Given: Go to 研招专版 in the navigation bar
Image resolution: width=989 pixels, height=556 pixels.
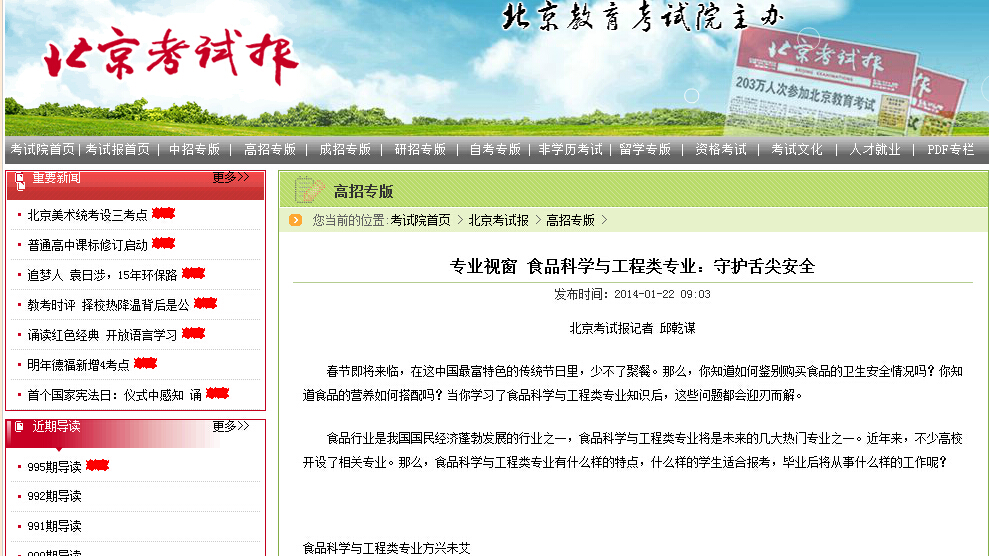Looking at the screenshot, I should tap(420, 150).
